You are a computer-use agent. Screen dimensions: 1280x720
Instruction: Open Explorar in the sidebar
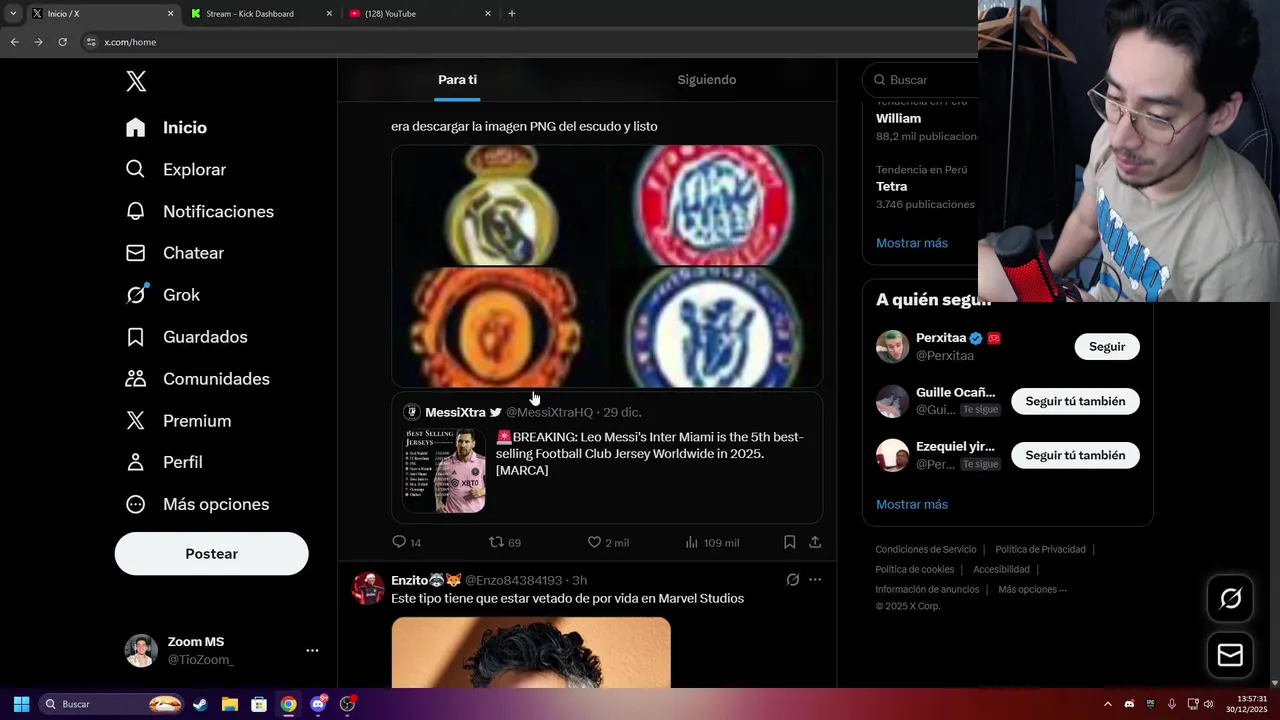point(176,170)
